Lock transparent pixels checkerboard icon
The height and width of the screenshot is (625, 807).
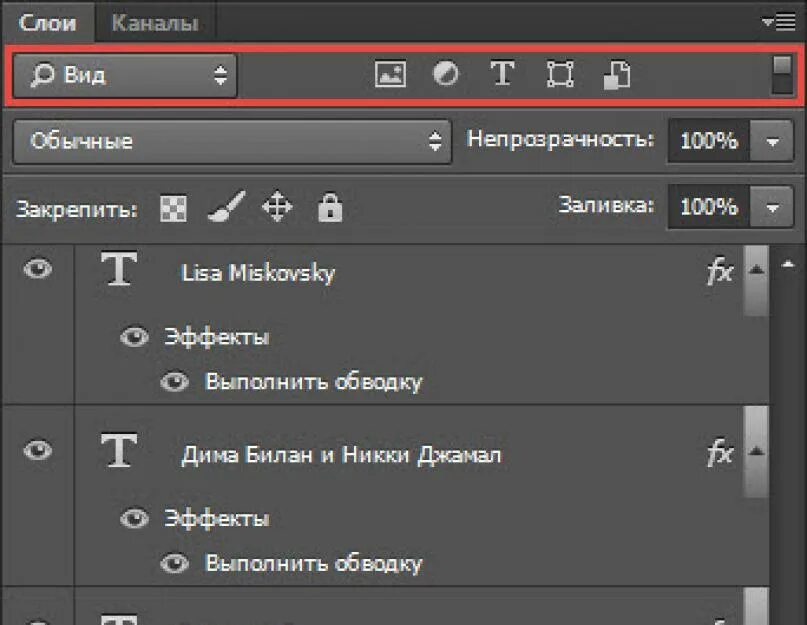pos(173,209)
